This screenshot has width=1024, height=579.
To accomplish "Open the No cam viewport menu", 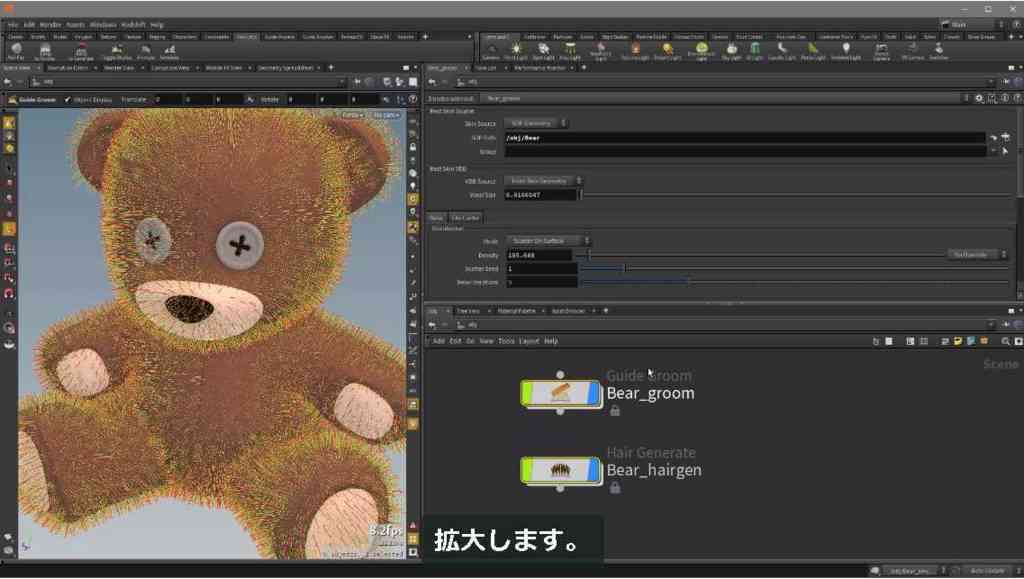I will (386, 116).
